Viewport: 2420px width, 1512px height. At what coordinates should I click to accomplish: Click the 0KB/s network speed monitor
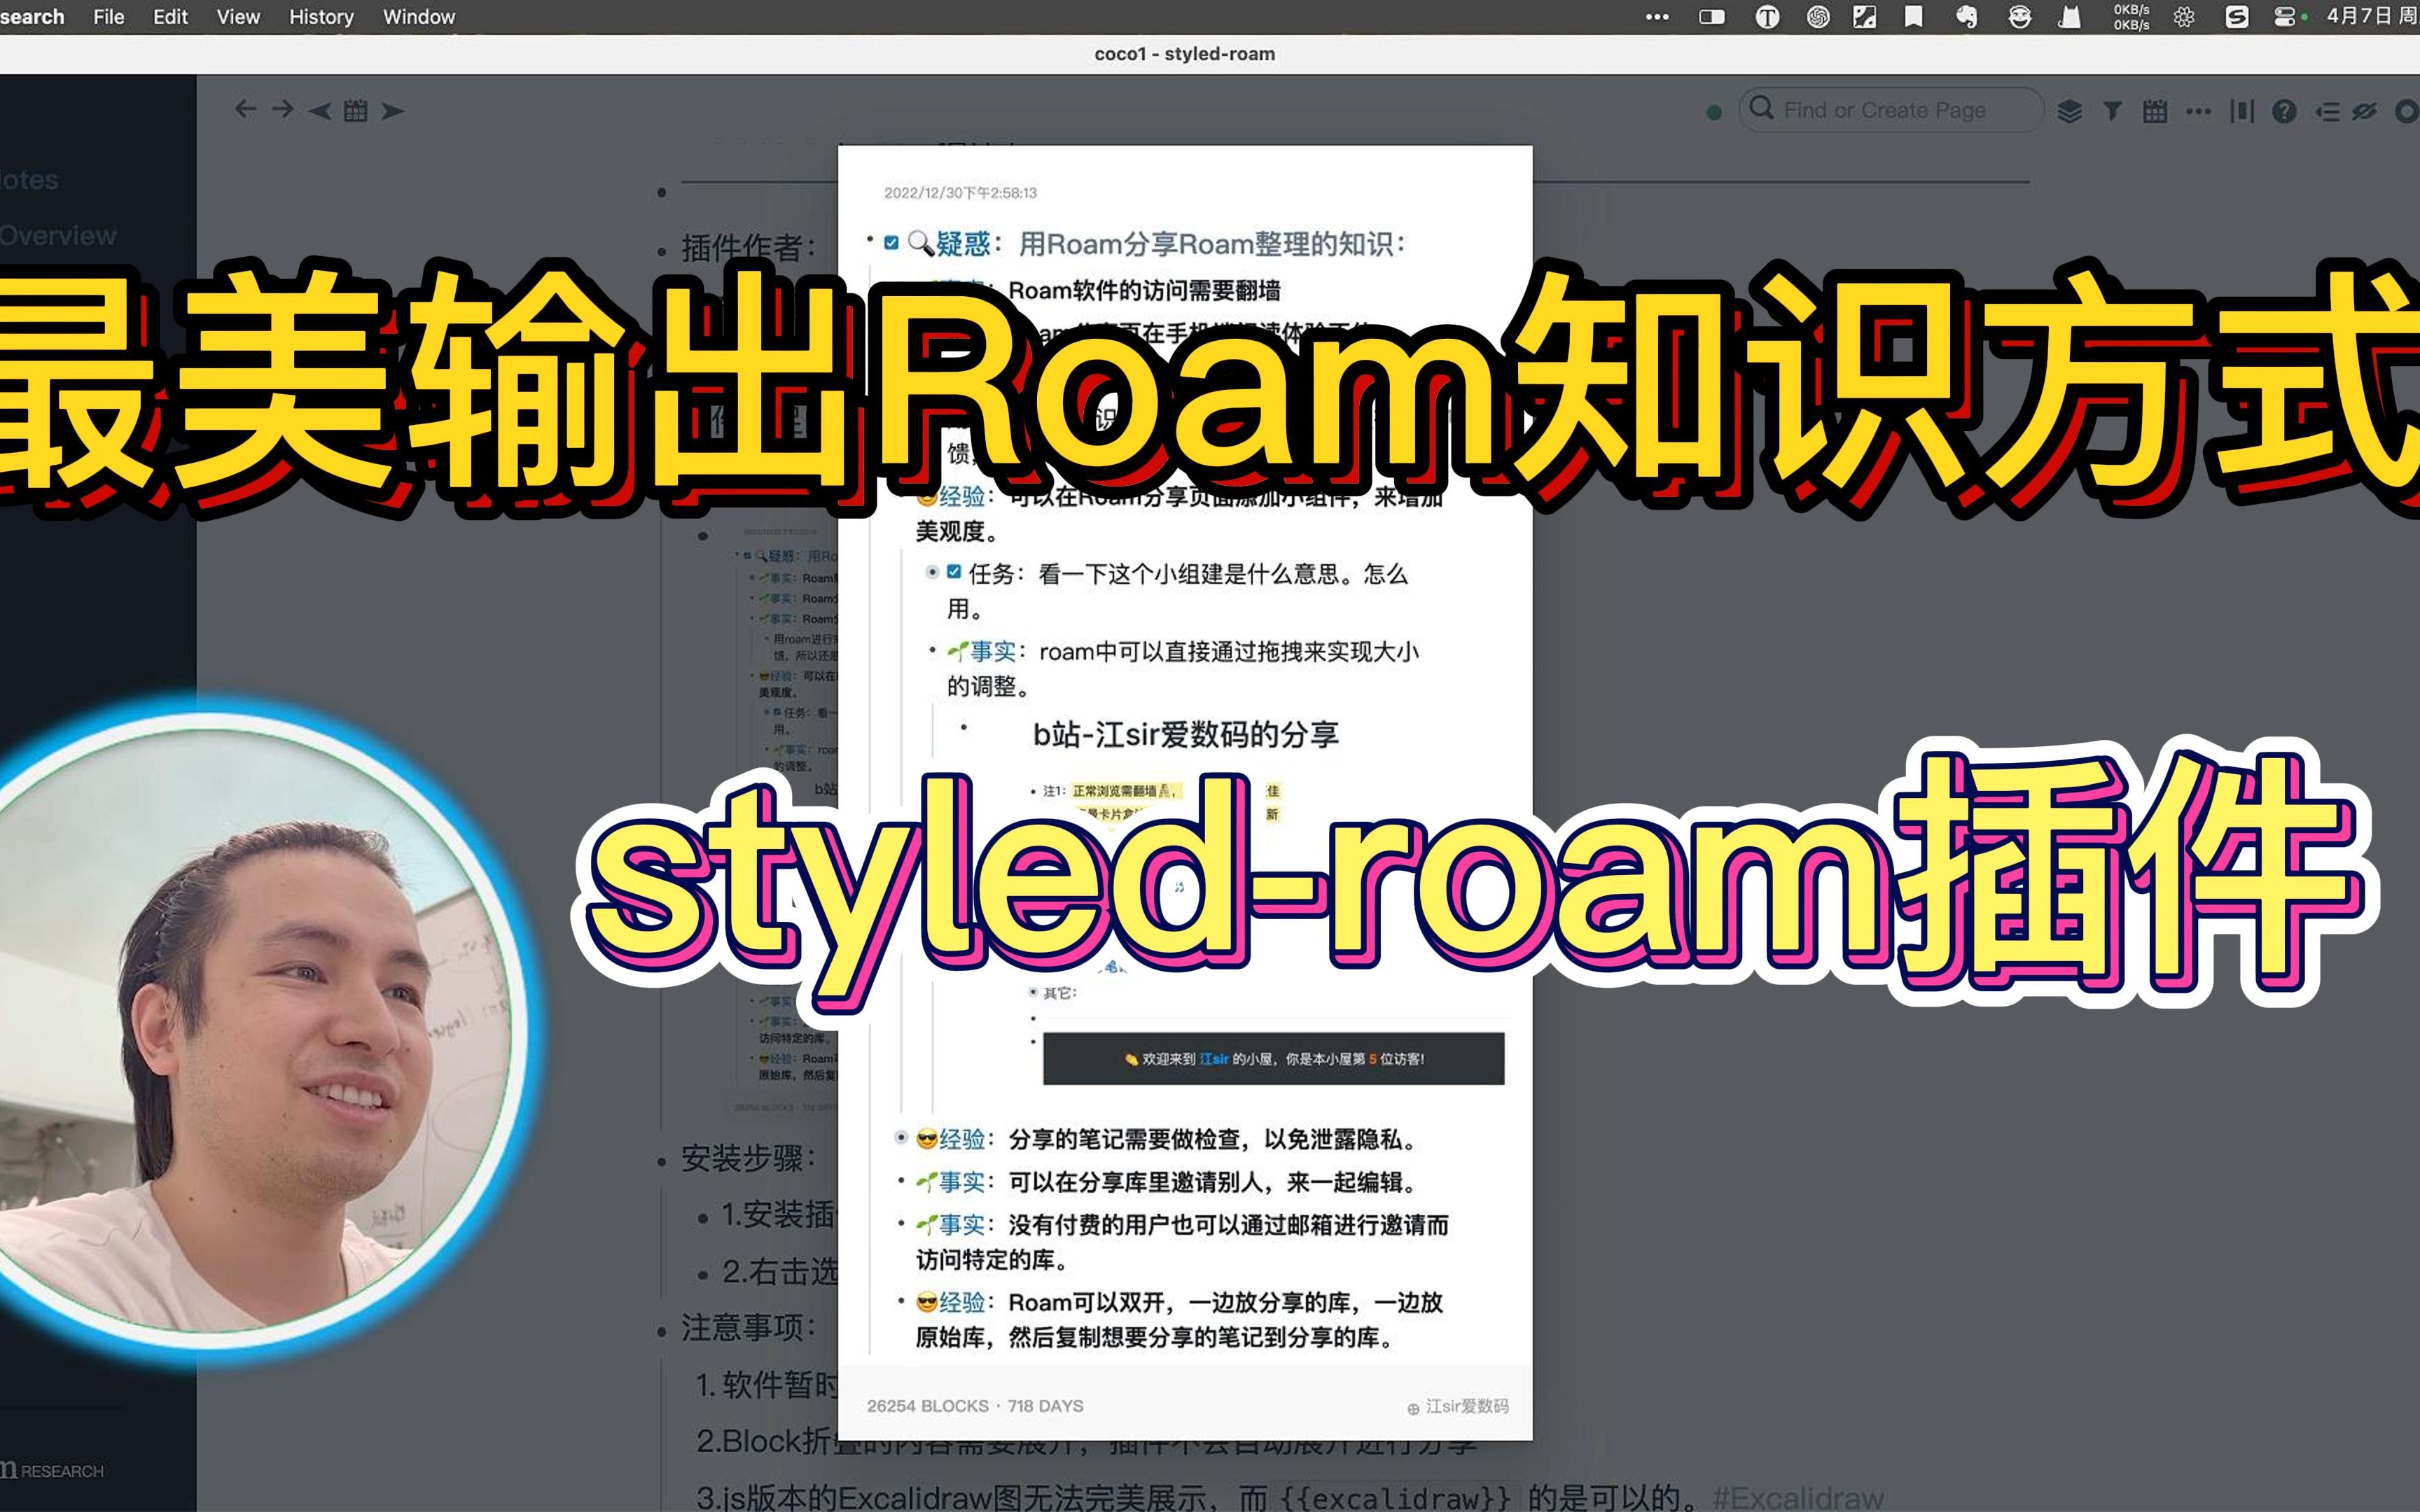[x=2131, y=17]
